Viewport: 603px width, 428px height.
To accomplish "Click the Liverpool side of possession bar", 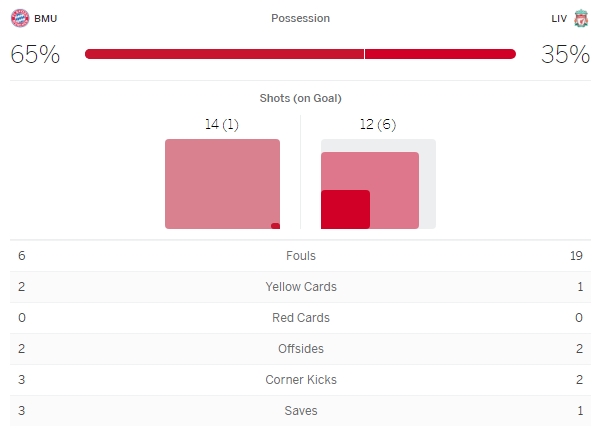I will (x=440, y=54).
